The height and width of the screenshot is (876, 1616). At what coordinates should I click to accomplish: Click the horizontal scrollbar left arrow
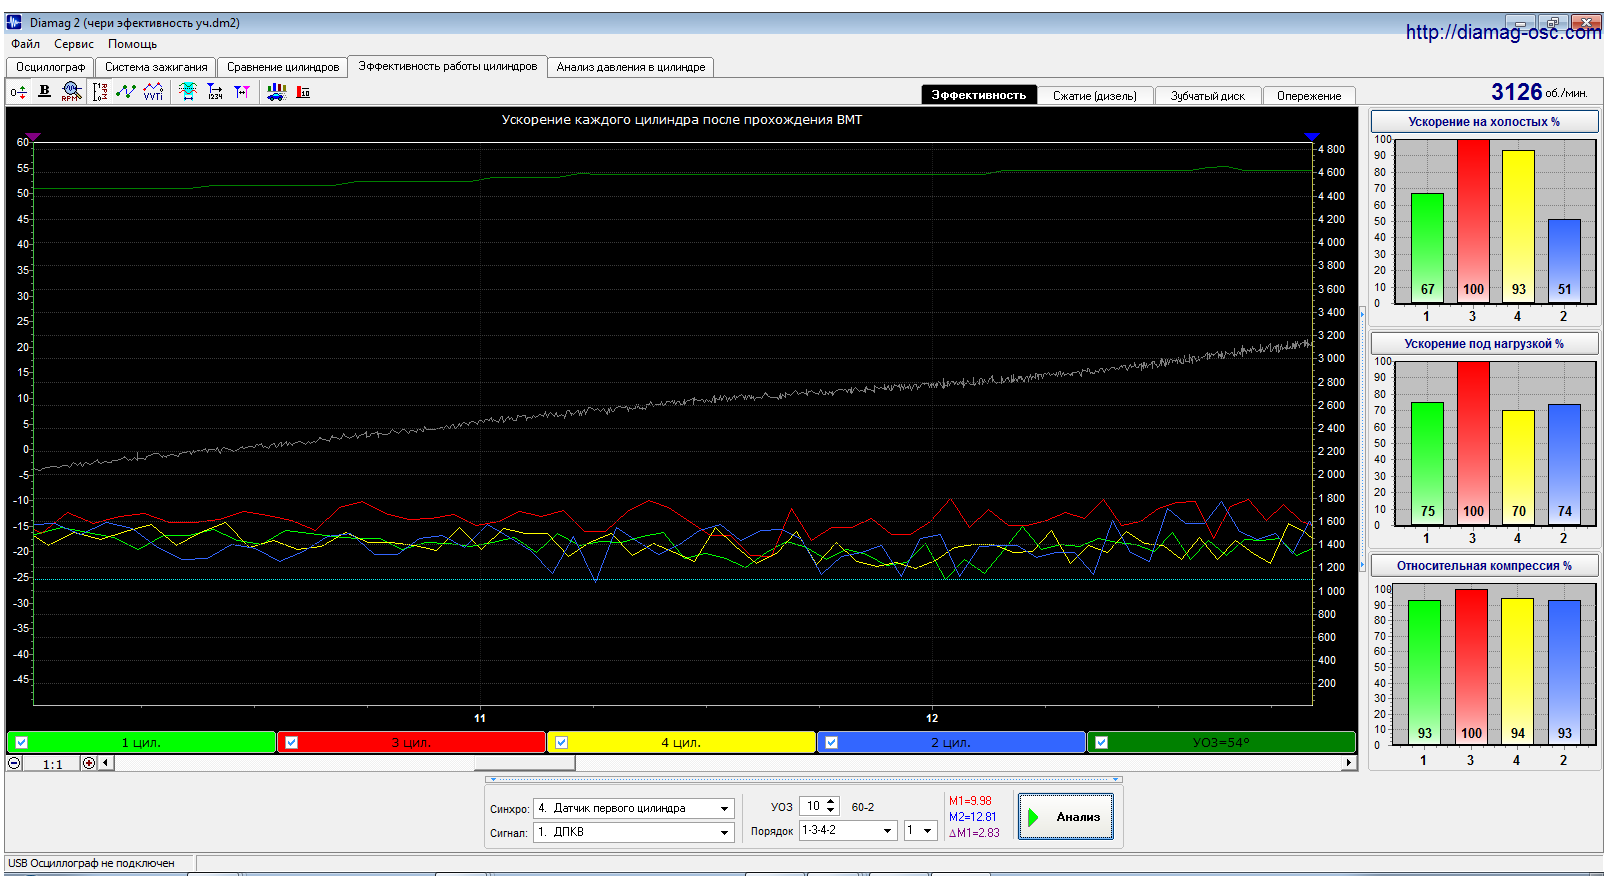click(x=106, y=763)
